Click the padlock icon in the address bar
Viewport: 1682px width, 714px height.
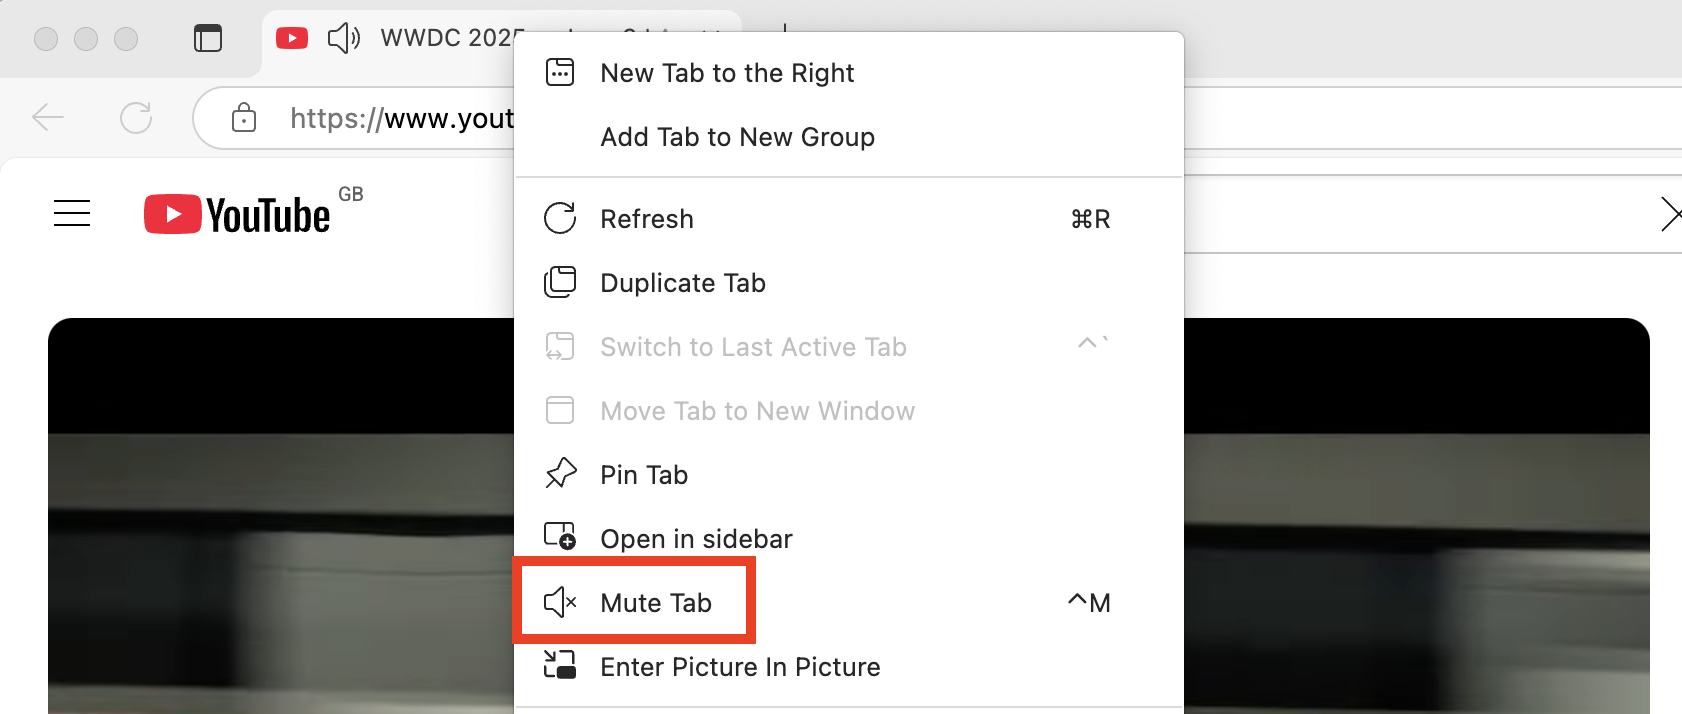[243, 117]
